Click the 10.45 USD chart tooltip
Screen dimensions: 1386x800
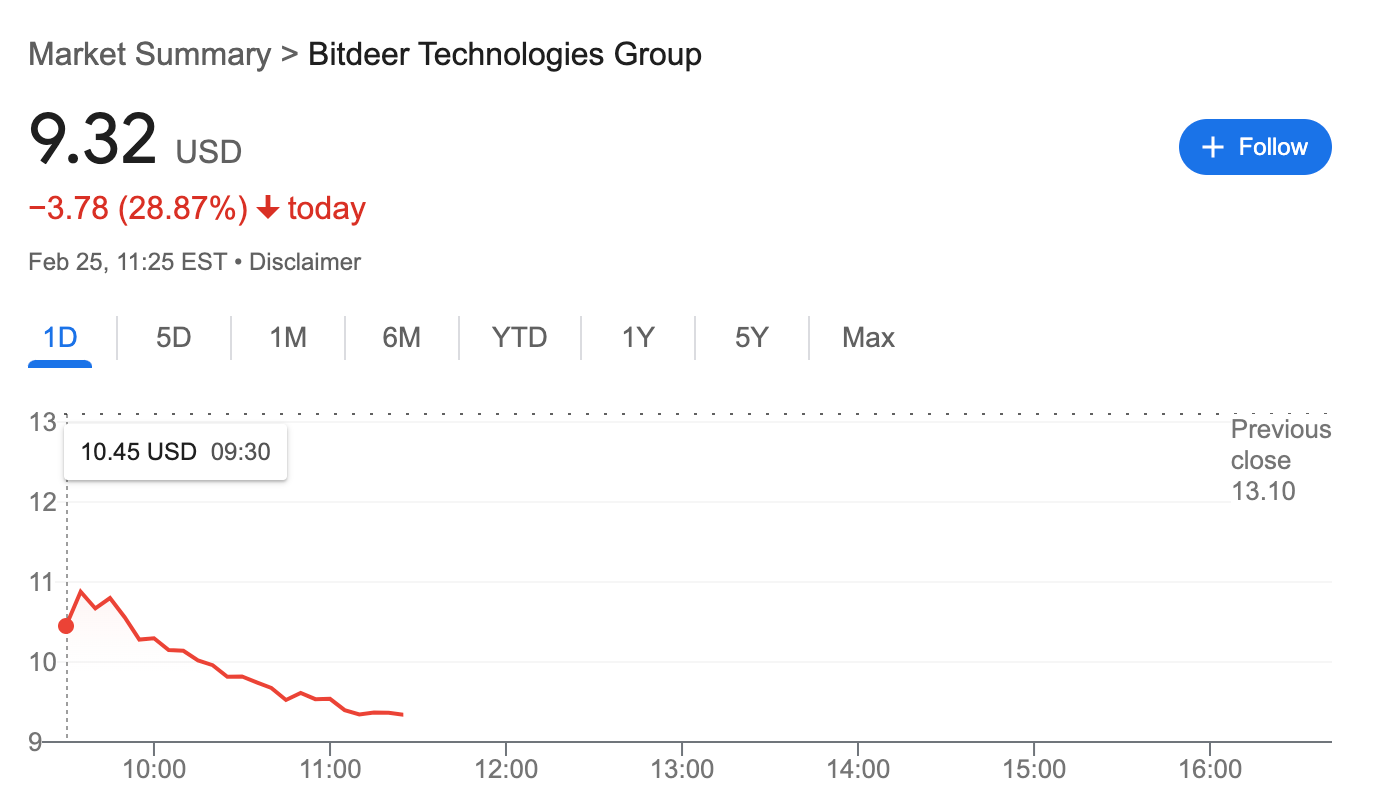[175, 452]
